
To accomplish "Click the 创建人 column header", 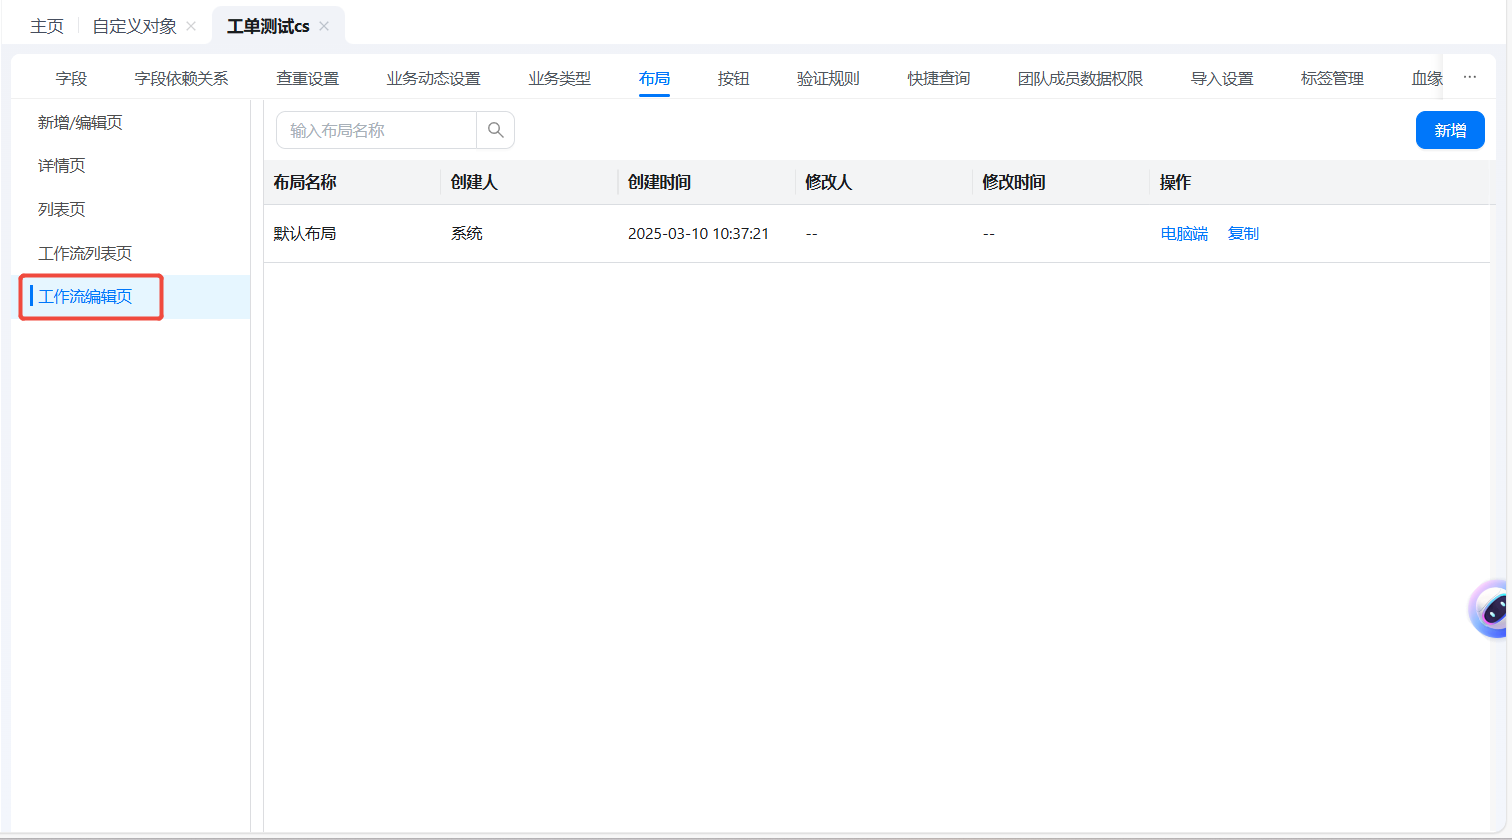I will [x=474, y=182].
